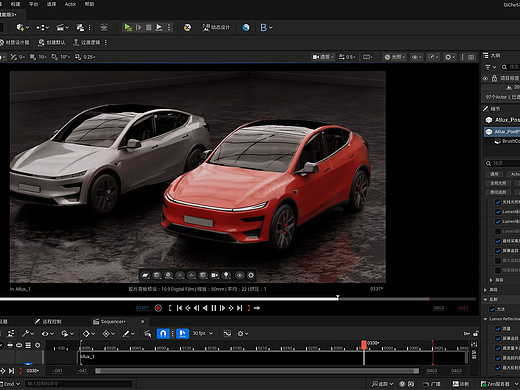Image resolution: width=520 pixels, height=390 pixels.
Task: Click the viewport playback progress bar
Action: pos(238,299)
